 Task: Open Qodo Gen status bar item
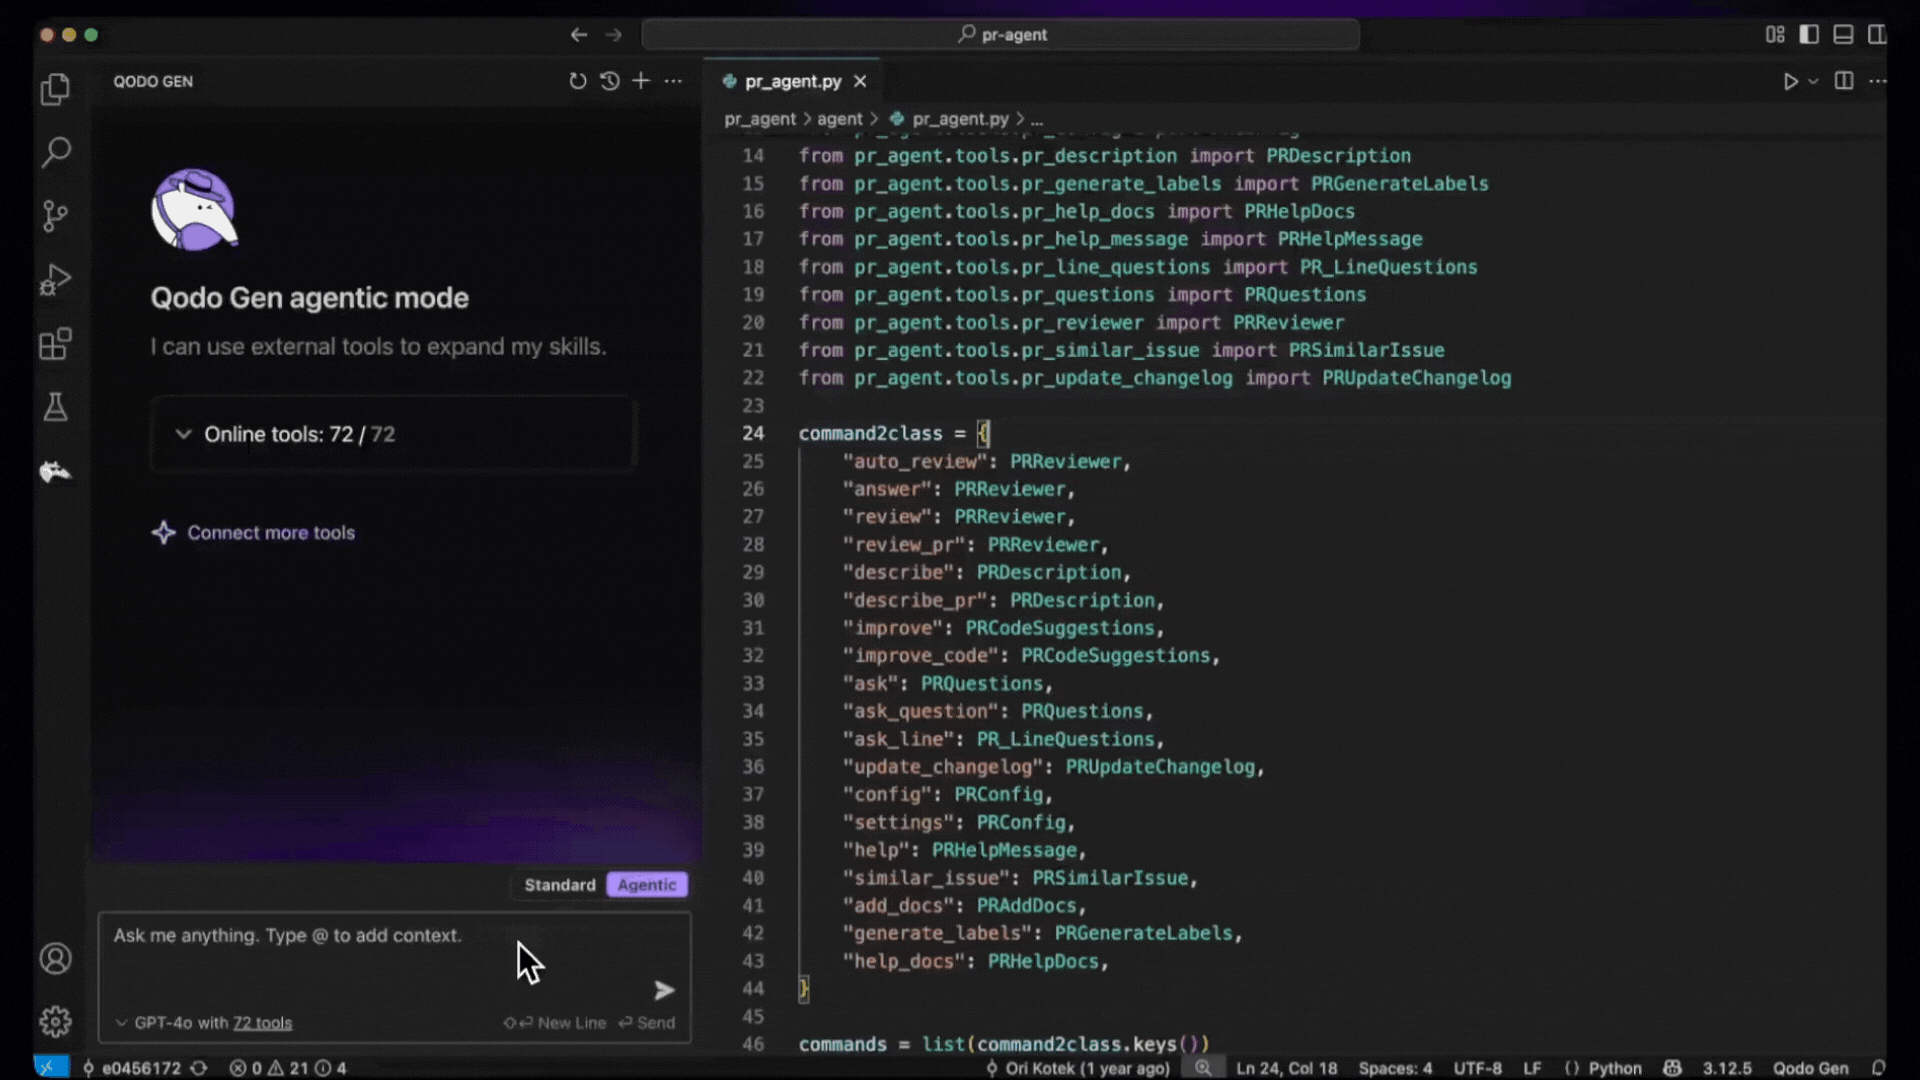1811,1068
